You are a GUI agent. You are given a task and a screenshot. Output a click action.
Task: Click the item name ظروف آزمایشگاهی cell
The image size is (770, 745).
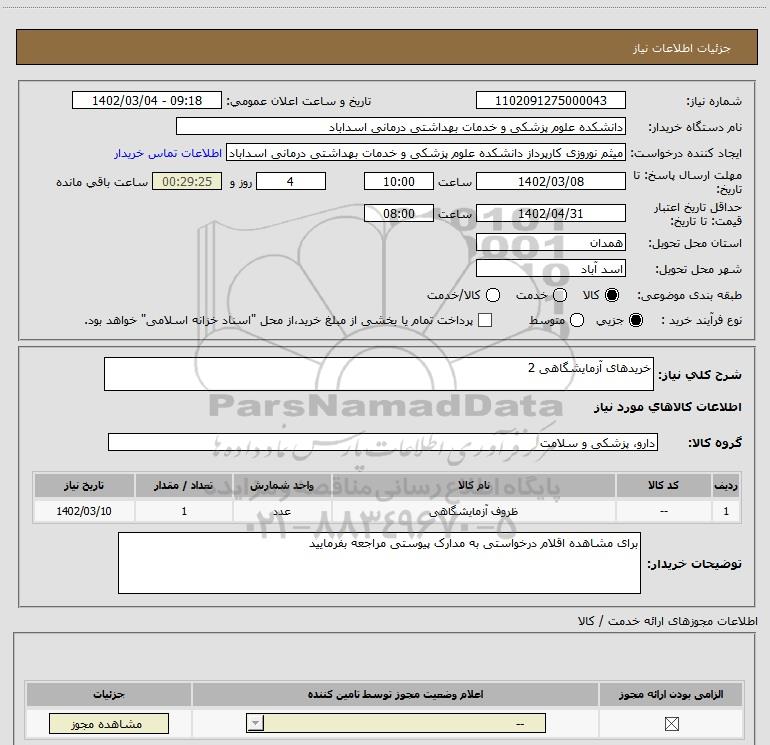pyautogui.click(x=474, y=511)
